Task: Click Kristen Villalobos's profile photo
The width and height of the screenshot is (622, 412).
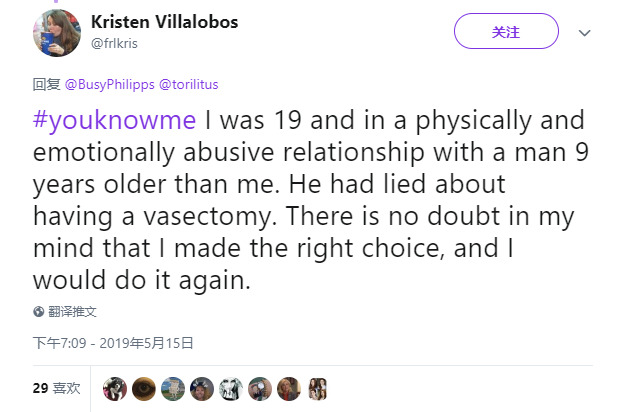Action: click(57, 33)
